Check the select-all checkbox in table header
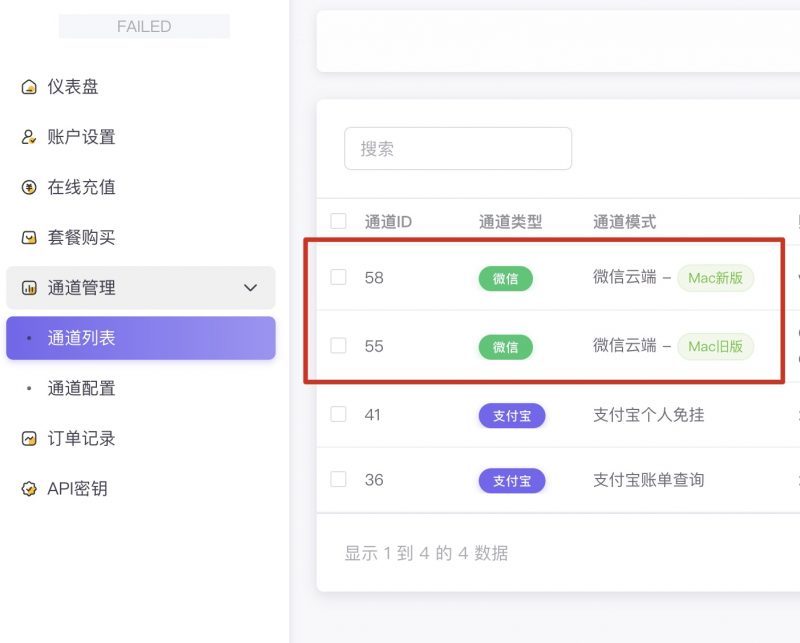 click(338, 222)
